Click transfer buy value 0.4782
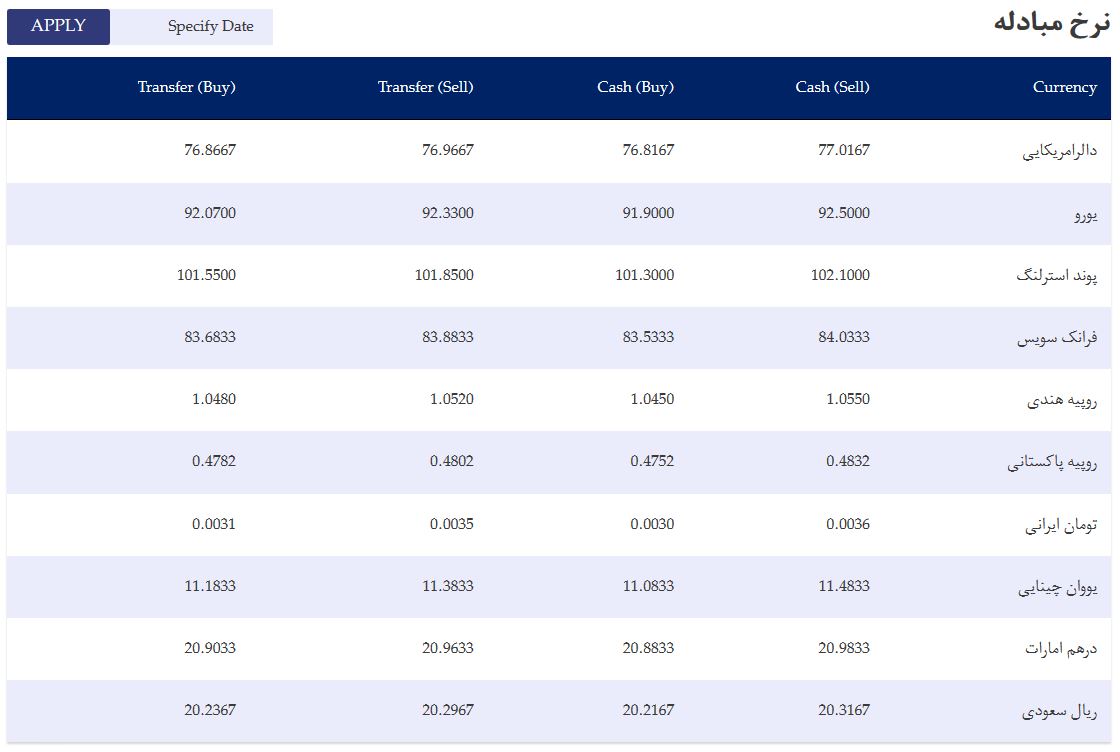 point(214,461)
